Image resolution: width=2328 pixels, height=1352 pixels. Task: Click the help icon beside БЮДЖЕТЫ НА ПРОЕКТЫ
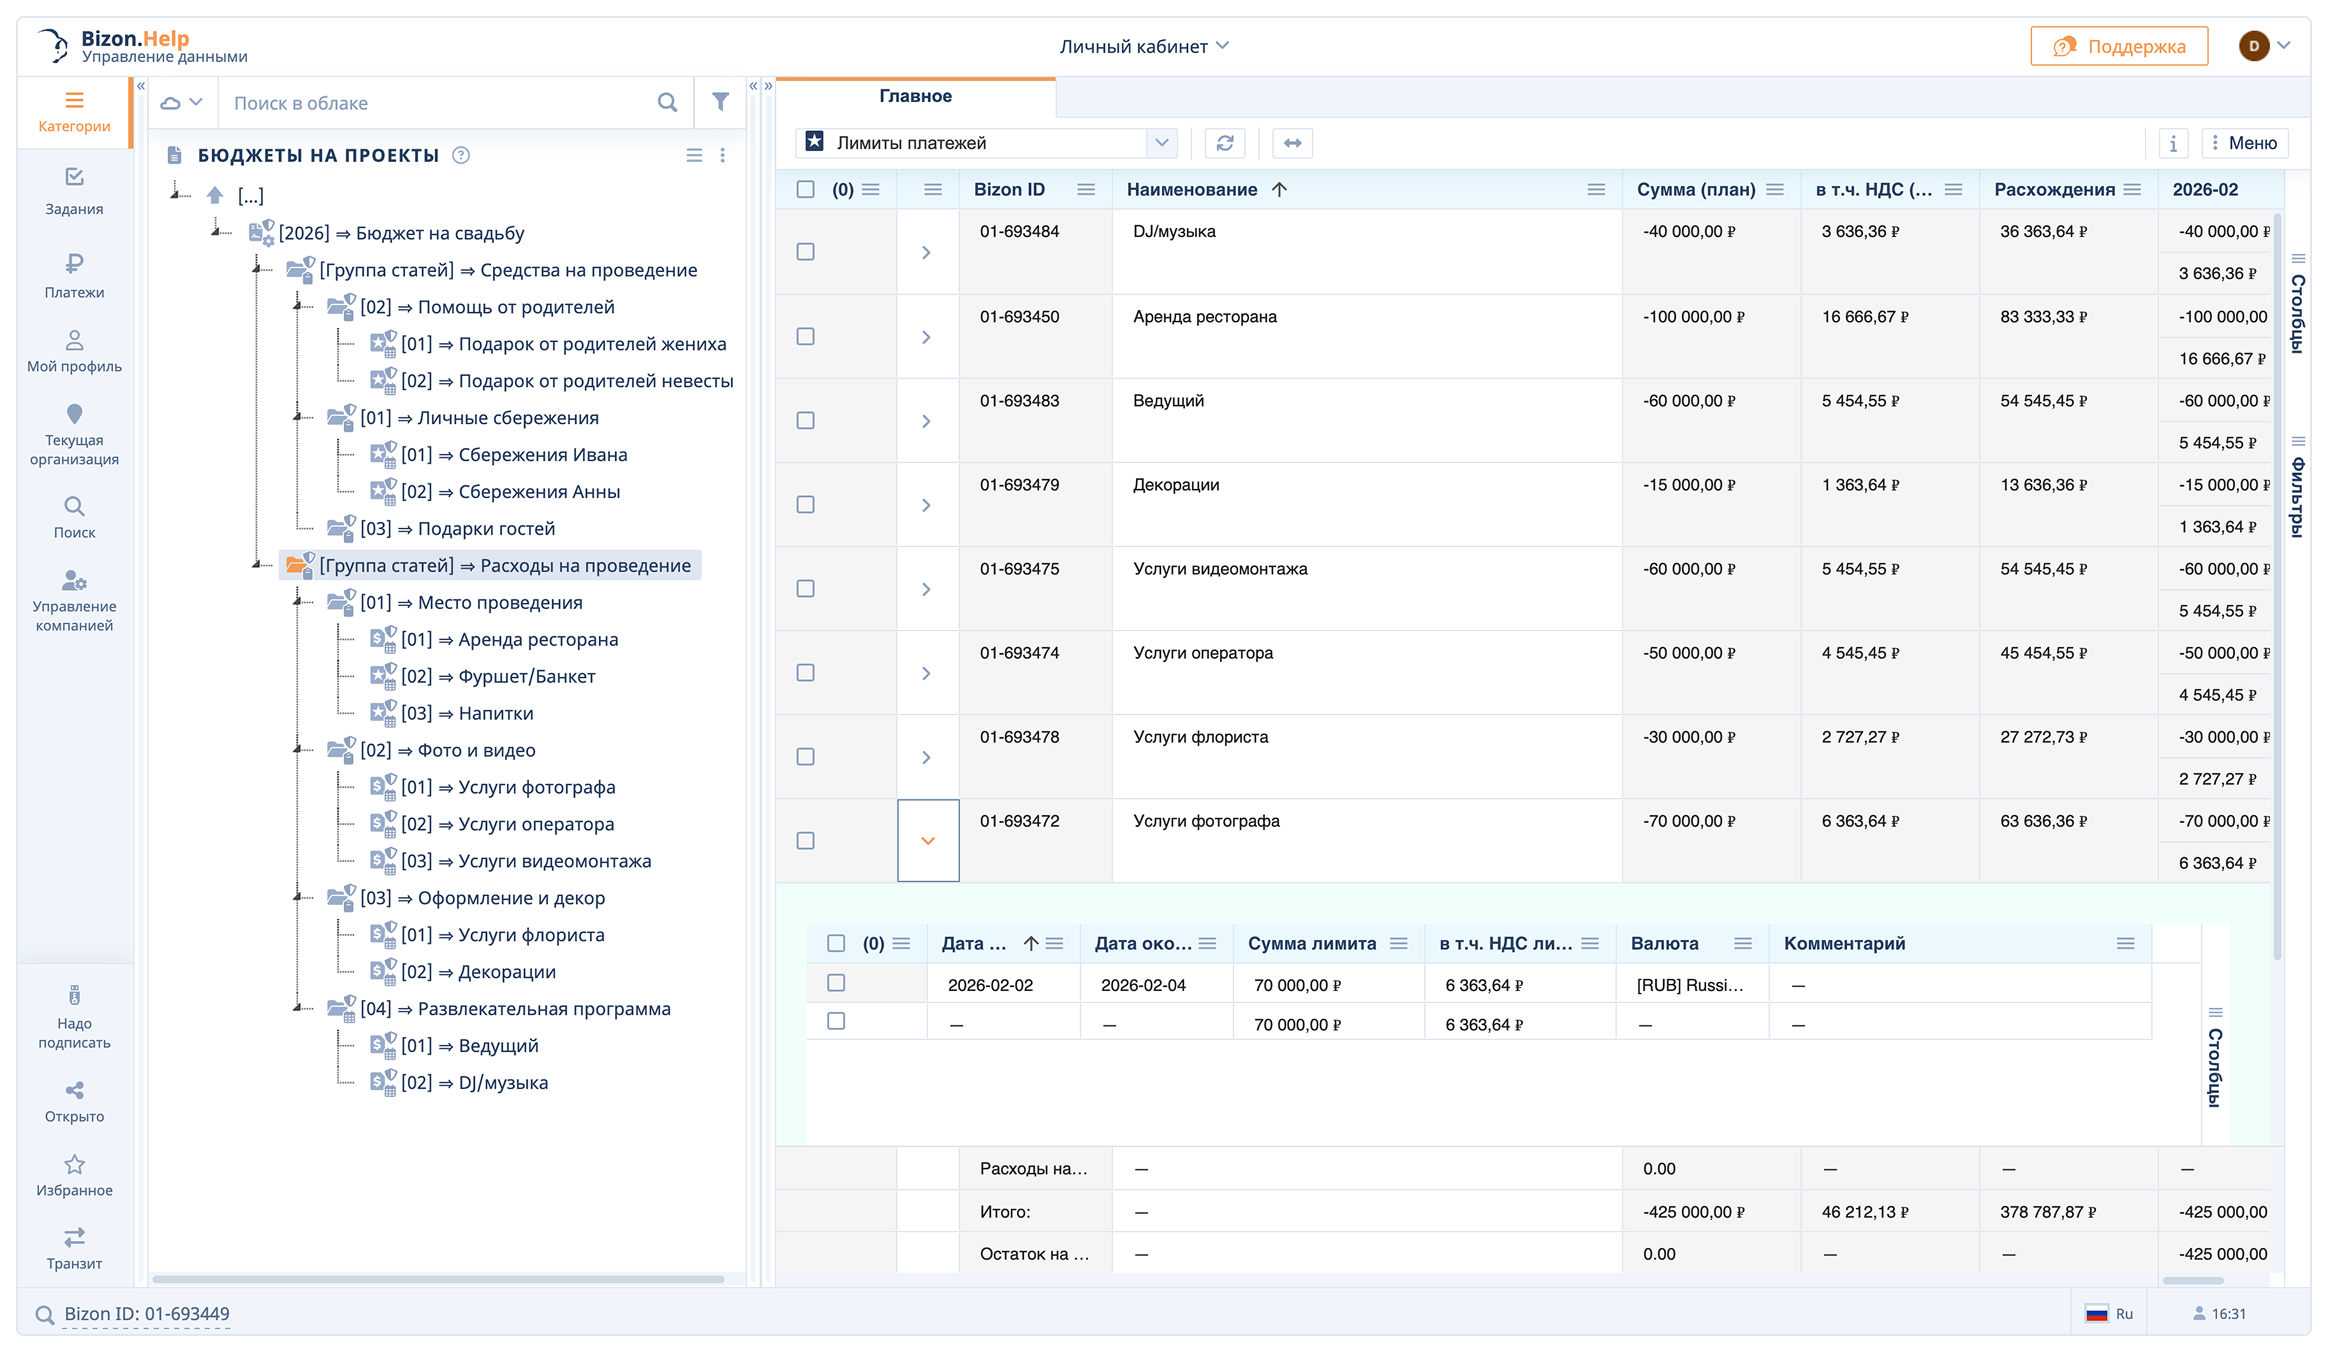click(x=461, y=155)
